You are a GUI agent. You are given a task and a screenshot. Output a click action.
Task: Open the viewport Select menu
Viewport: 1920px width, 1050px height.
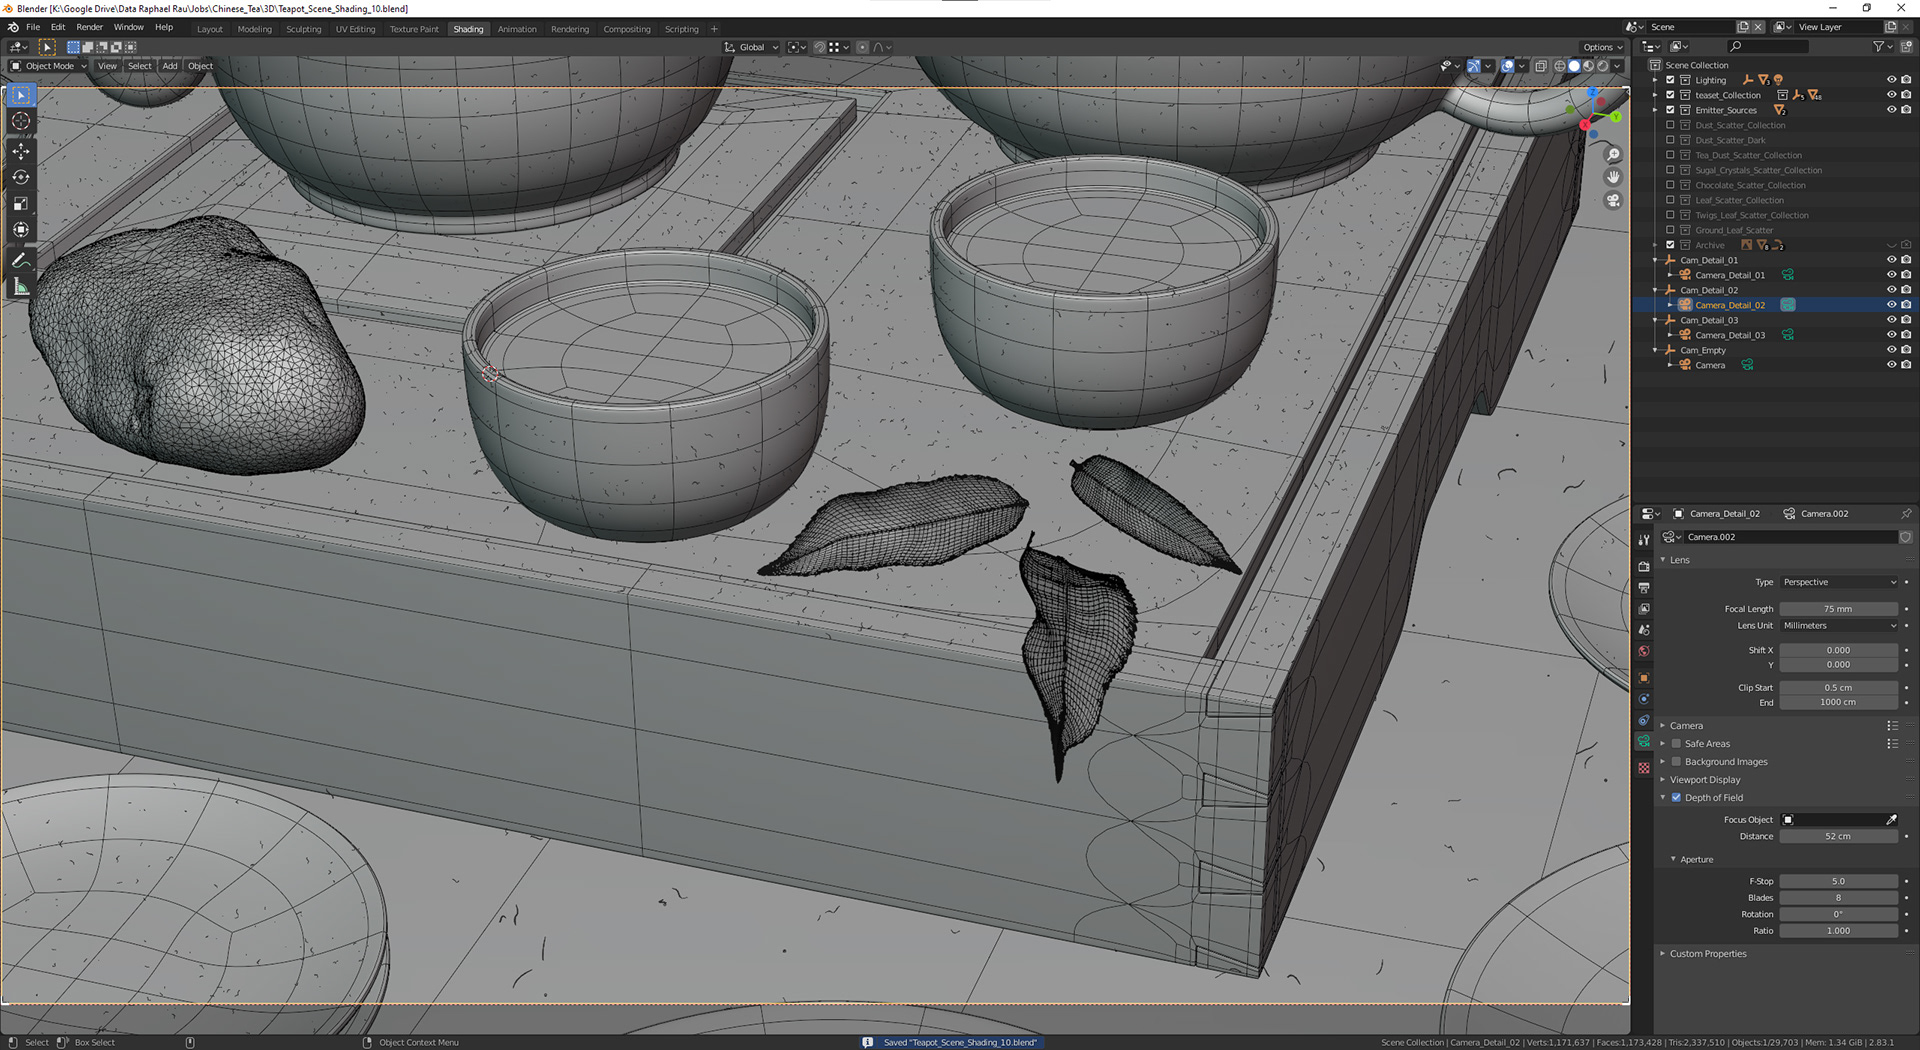click(140, 66)
